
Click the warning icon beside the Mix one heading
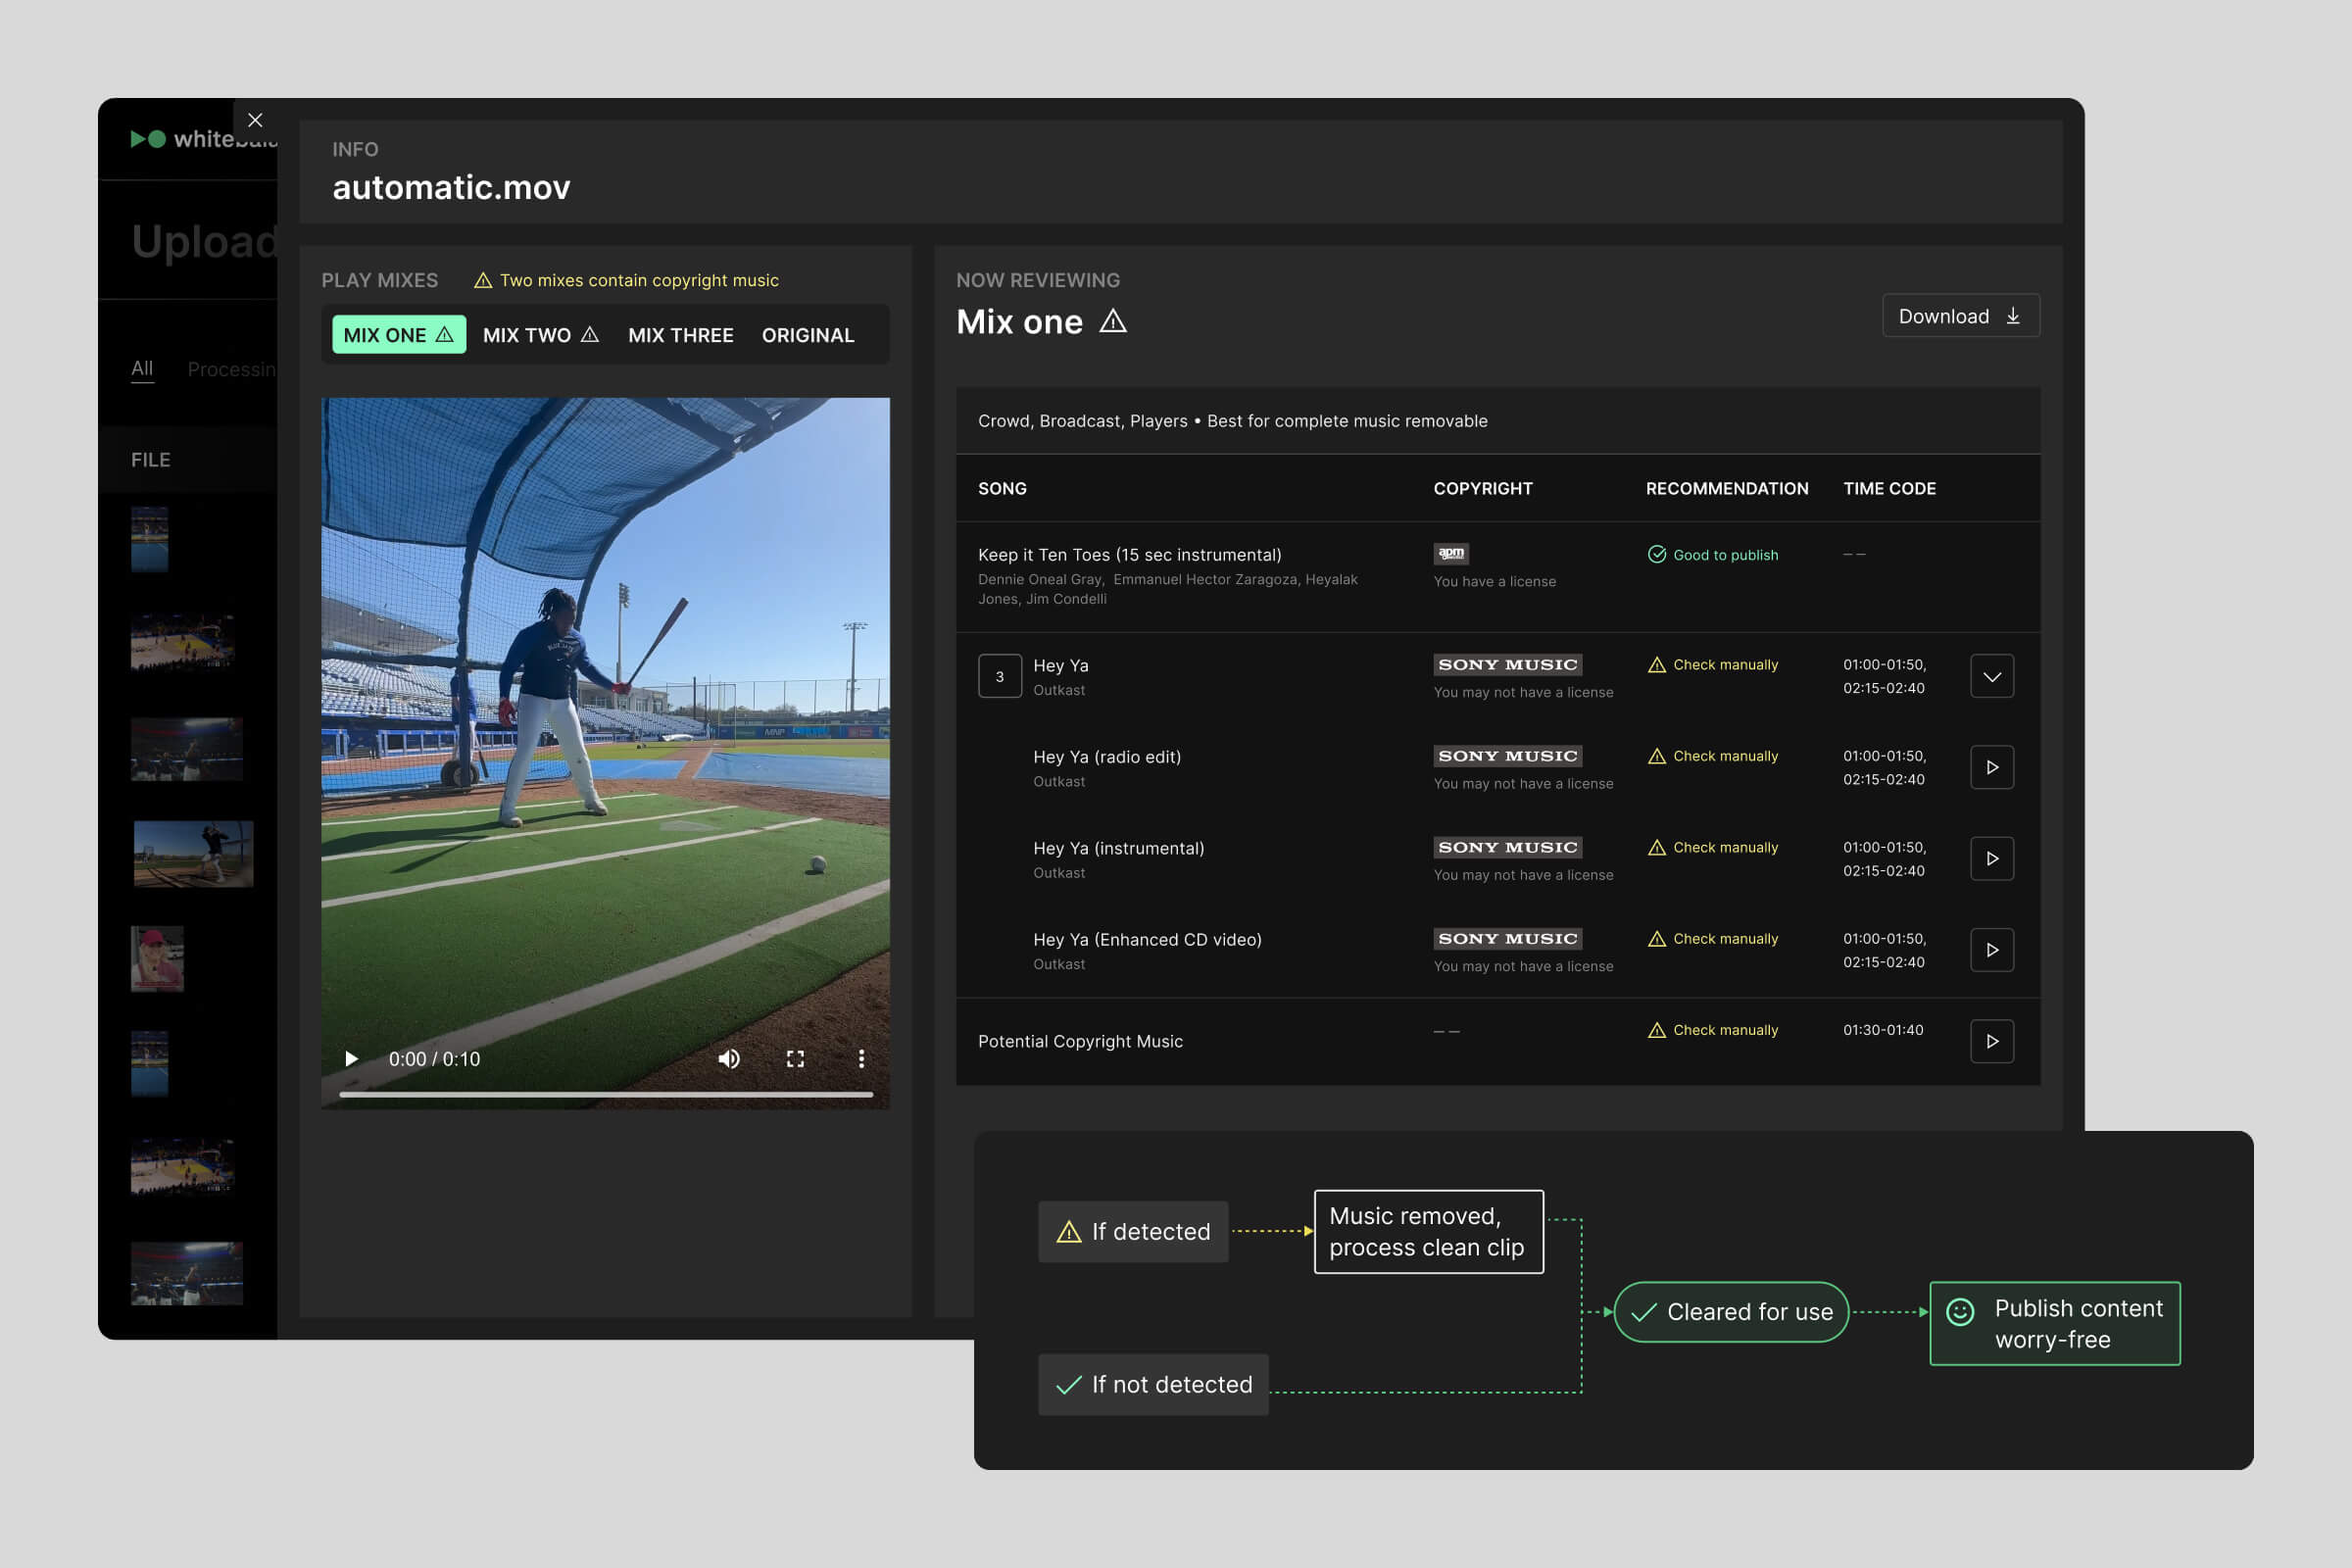[x=1113, y=321]
